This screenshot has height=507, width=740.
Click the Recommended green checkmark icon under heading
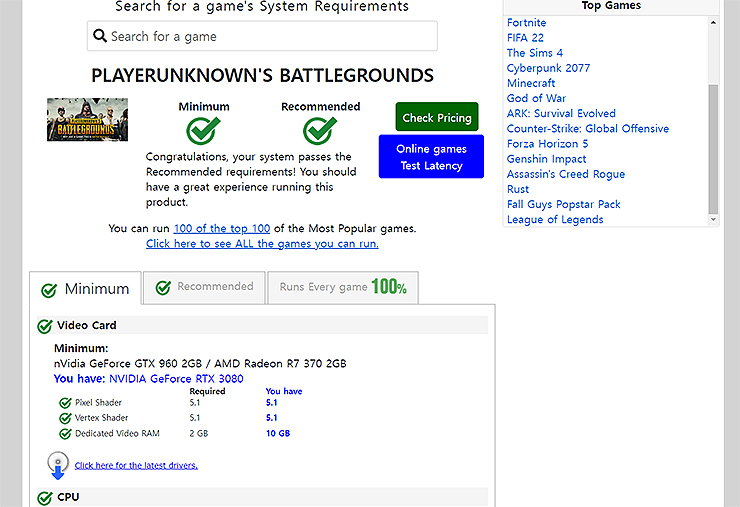click(320, 130)
